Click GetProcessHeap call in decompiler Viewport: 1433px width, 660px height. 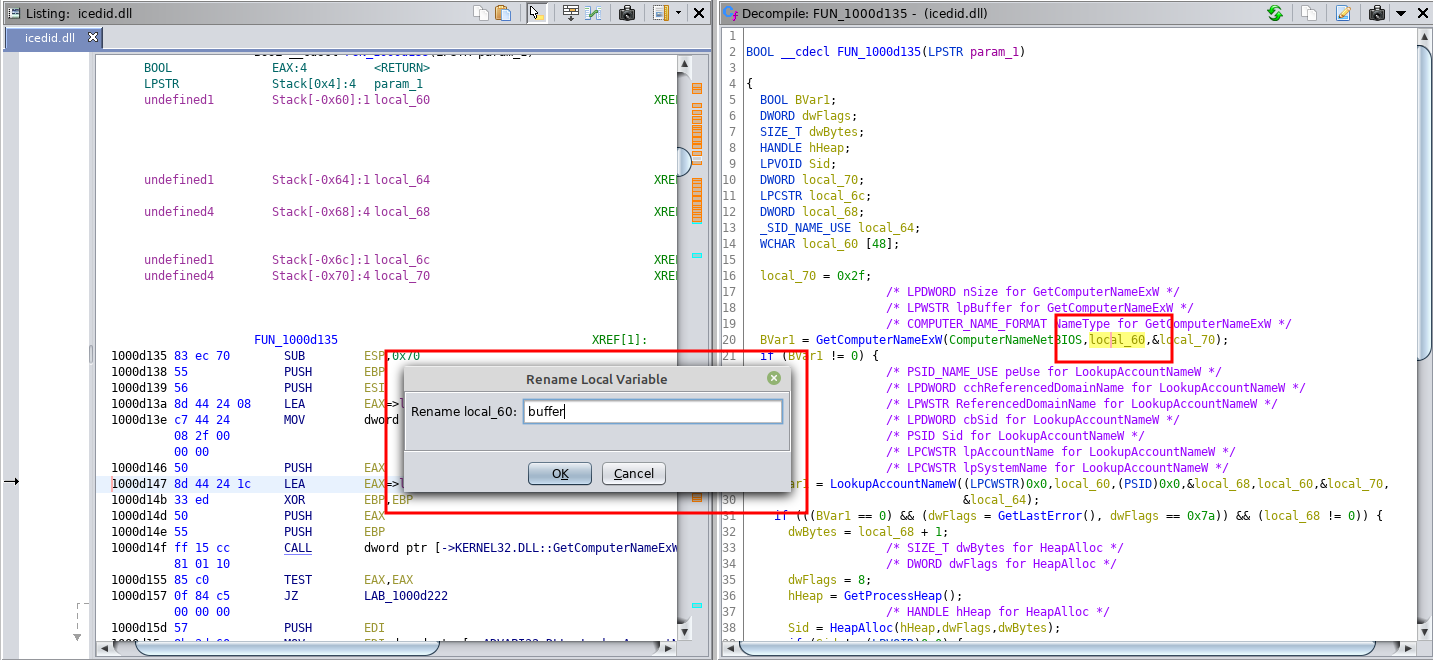point(893,596)
